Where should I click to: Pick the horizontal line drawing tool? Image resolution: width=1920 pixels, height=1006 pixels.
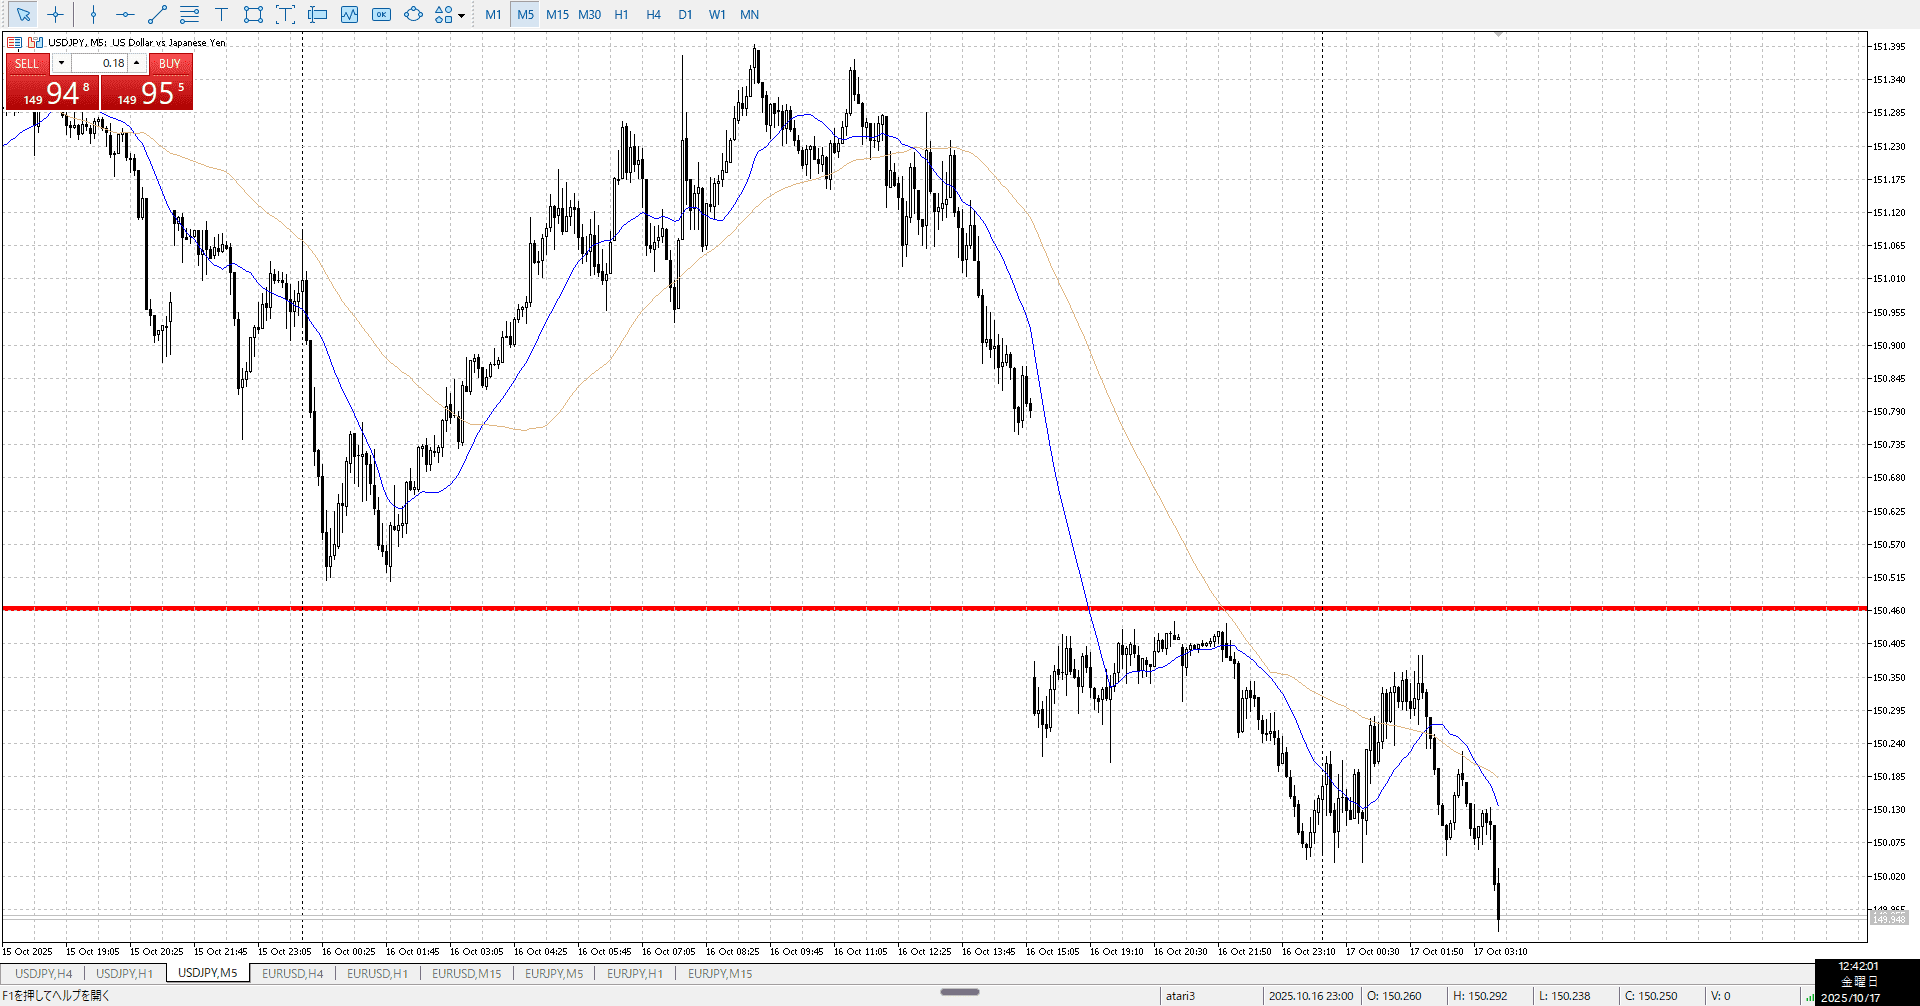(x=125, y=14)
